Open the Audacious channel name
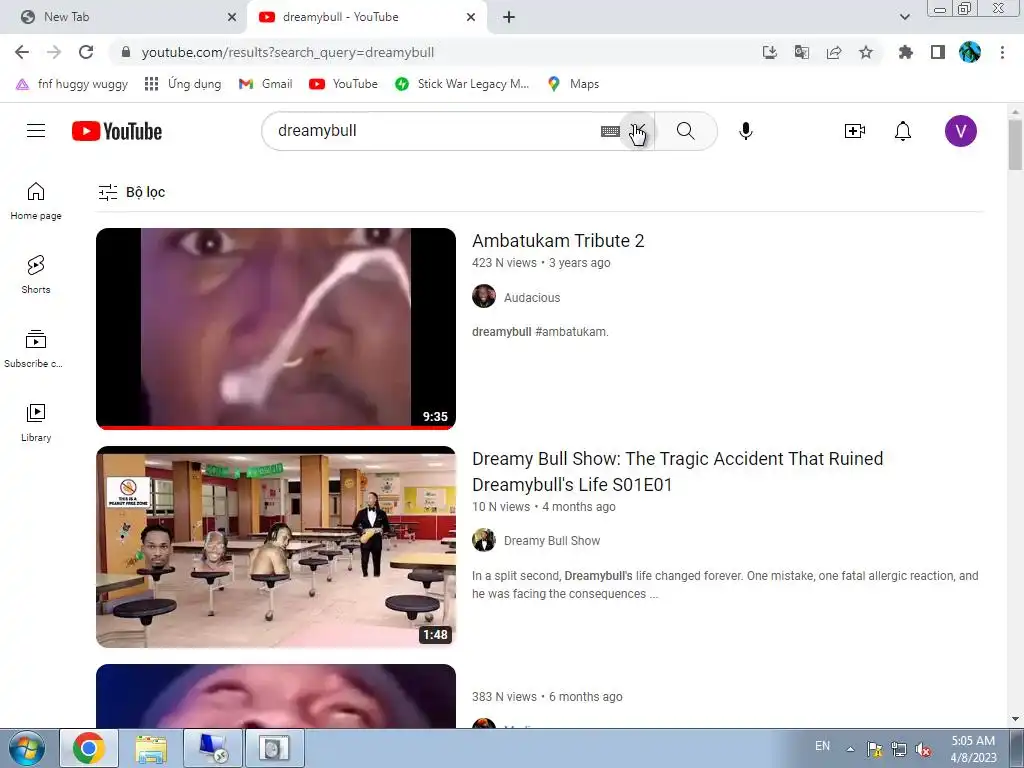This screenshot has height=768, width=1024. point(532,298)
